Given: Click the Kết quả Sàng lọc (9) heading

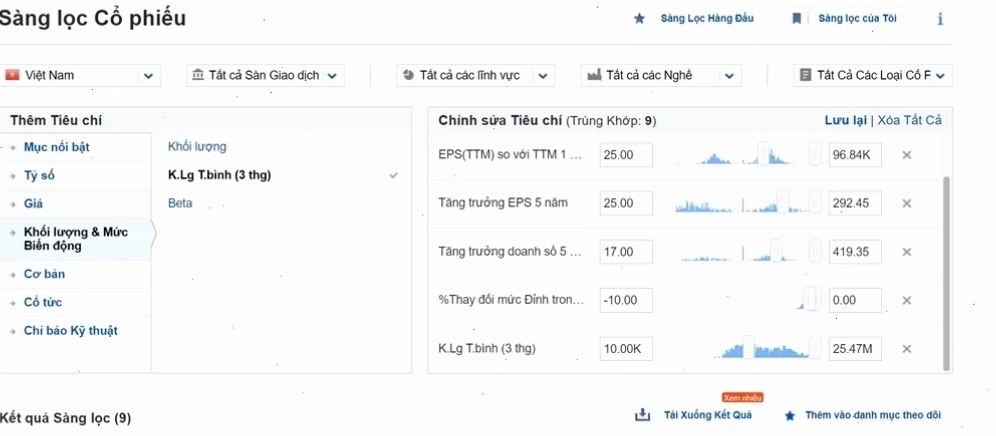Looking at the screenshot, I should click(x=65, y=418).
